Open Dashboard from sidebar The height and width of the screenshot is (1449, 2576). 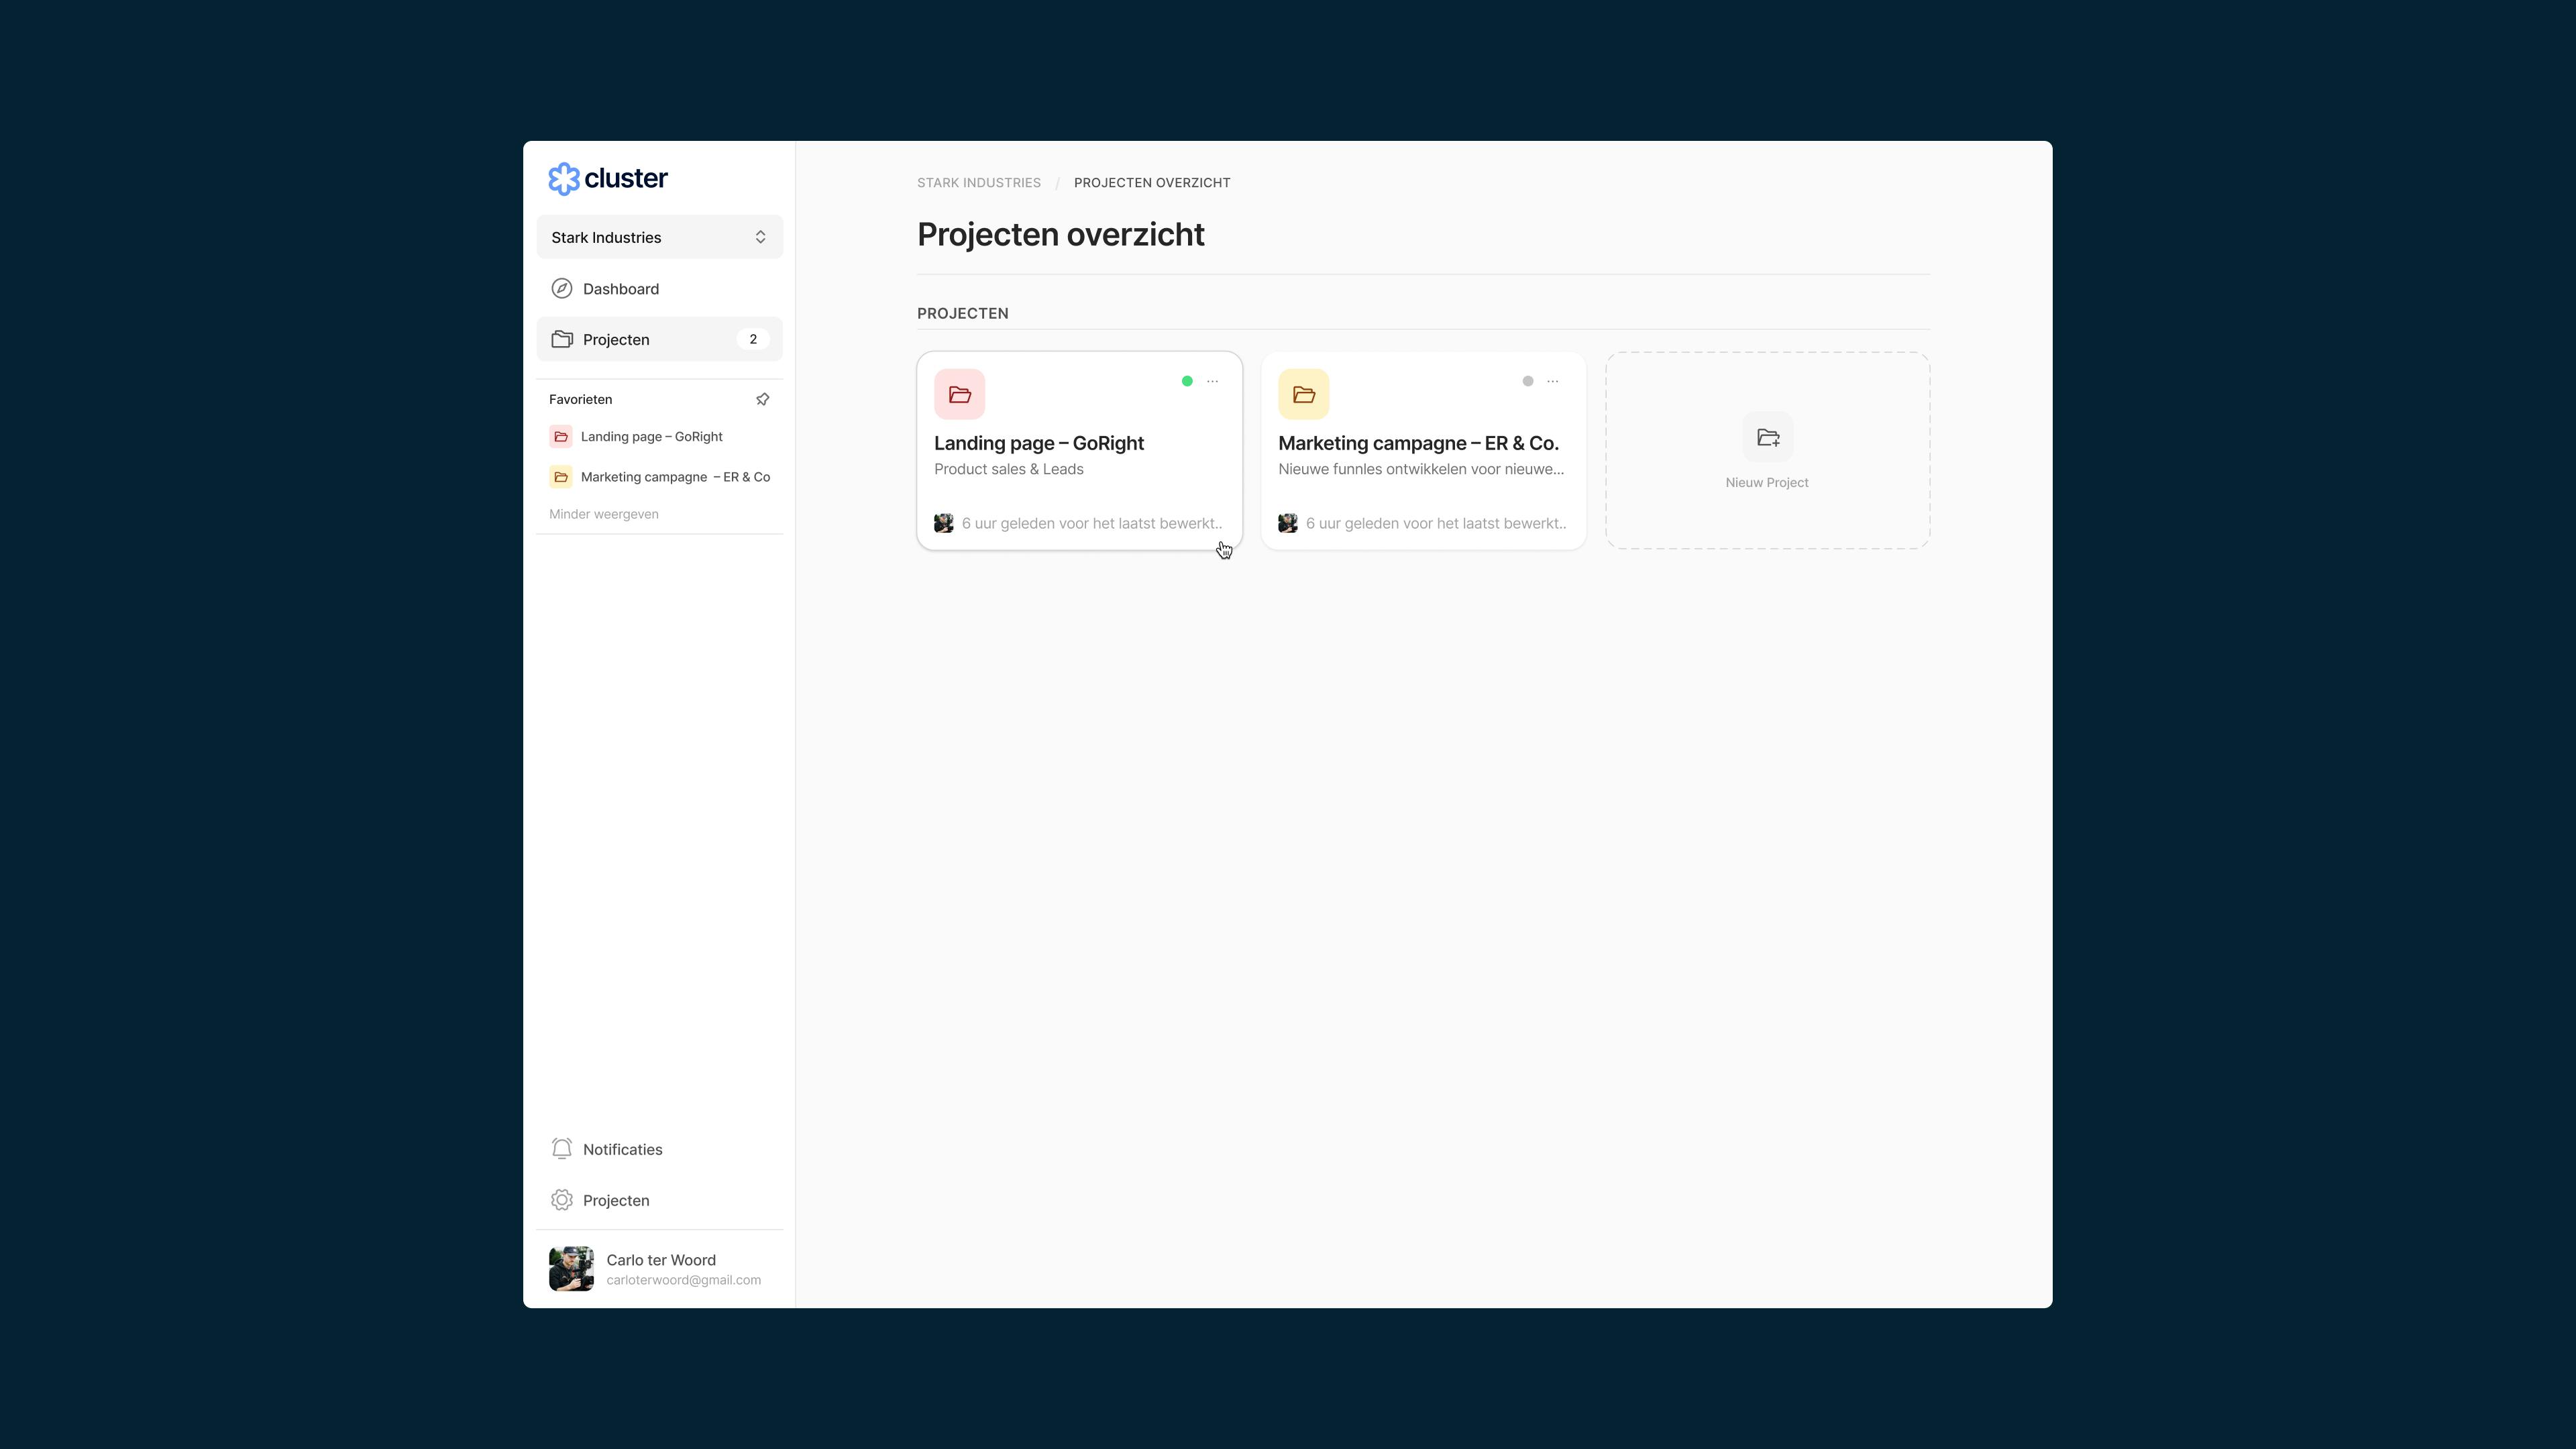(659, 289)
